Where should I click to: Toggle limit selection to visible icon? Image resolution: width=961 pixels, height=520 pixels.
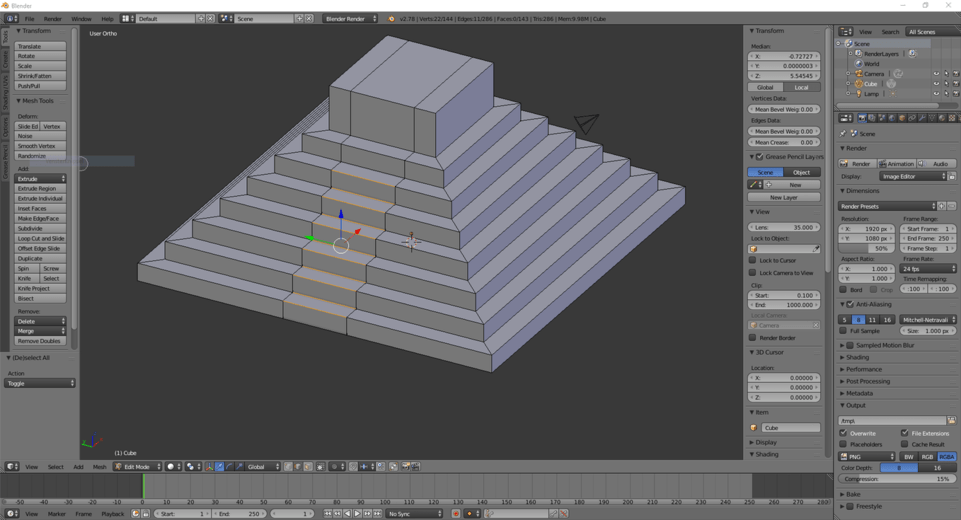tap(320, 467)
